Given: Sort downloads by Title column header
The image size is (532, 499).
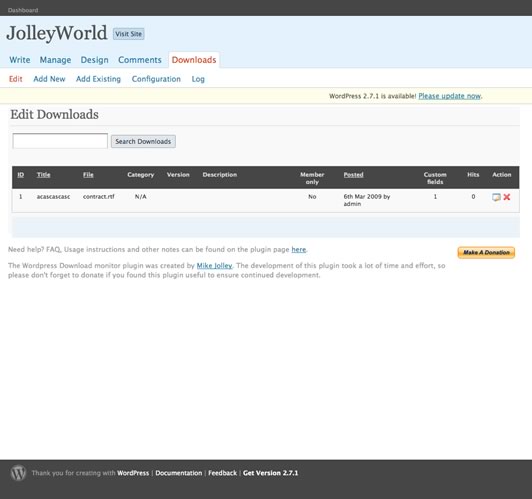Looking at the screenshot, I should point(43,175).
